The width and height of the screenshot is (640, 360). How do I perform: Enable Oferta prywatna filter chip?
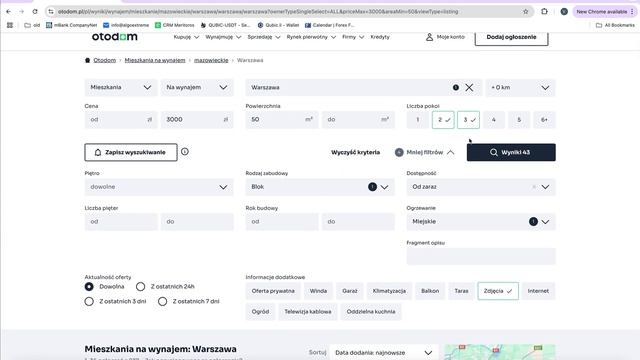coord(273,291)
